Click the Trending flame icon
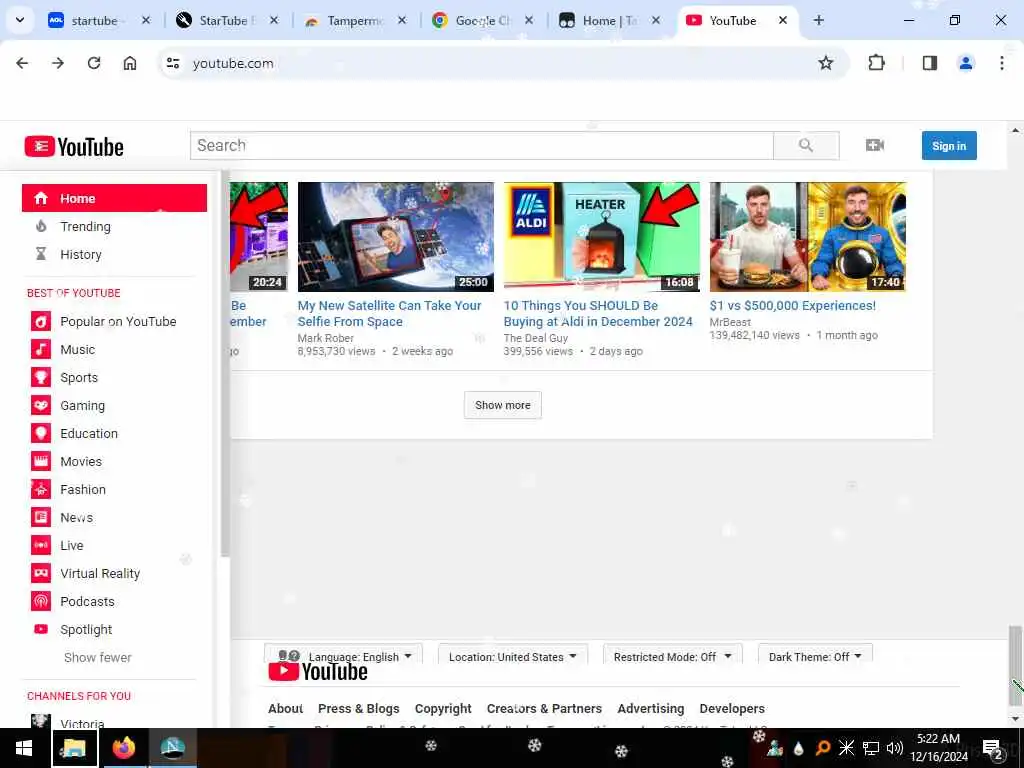This screenshot has width=1024, height=768. [41, 227]
